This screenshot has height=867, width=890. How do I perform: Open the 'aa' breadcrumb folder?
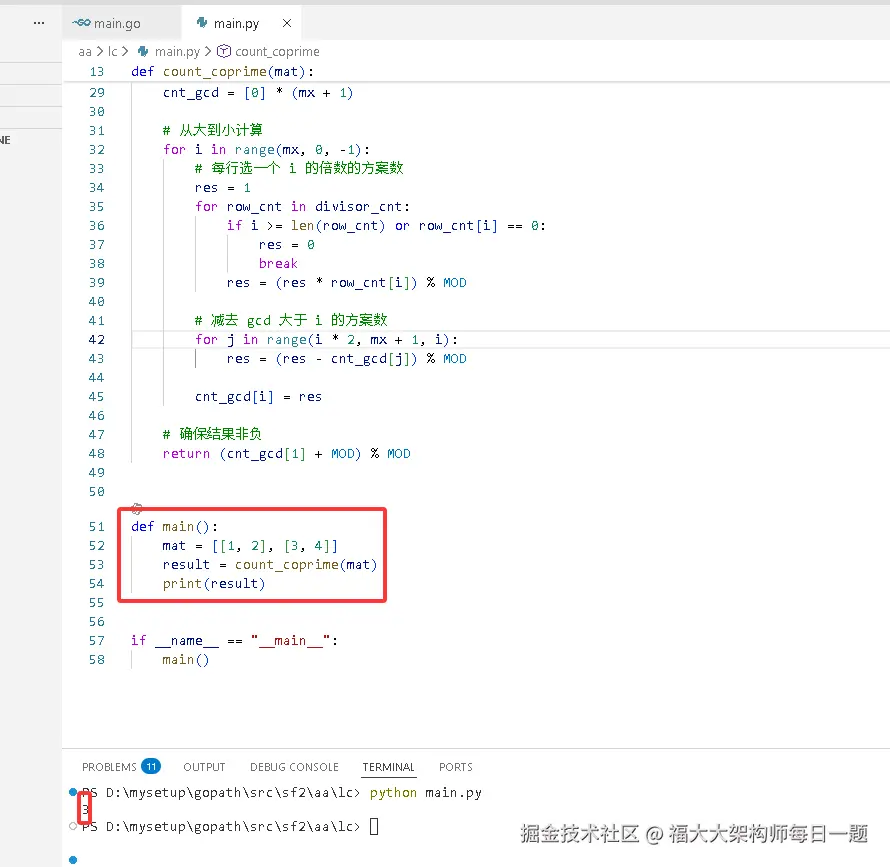point(85,52)
